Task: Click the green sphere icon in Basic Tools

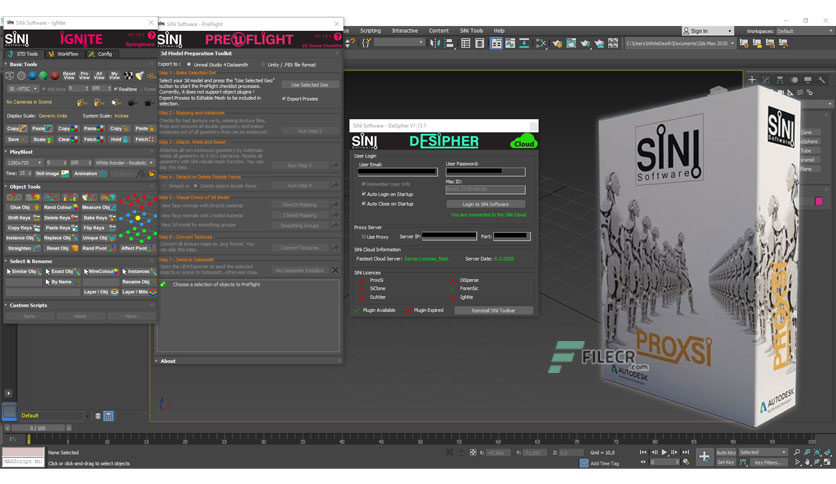Action: (44, 76)
